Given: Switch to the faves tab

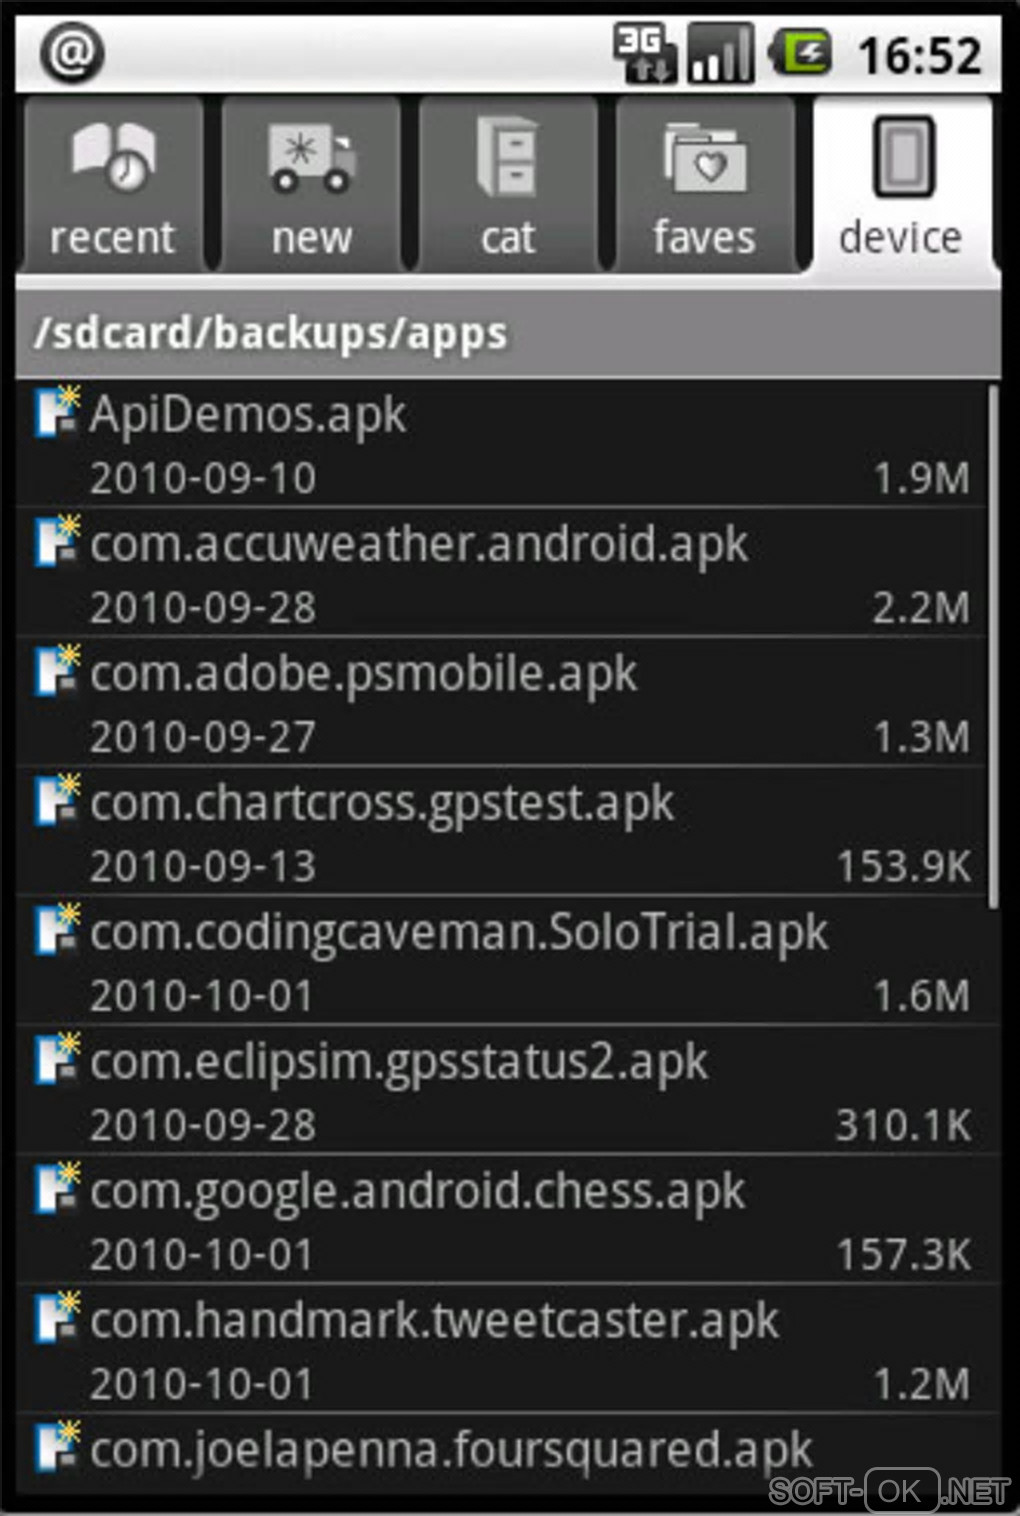Looking at the screenshot, I should [x=705, y=186].
